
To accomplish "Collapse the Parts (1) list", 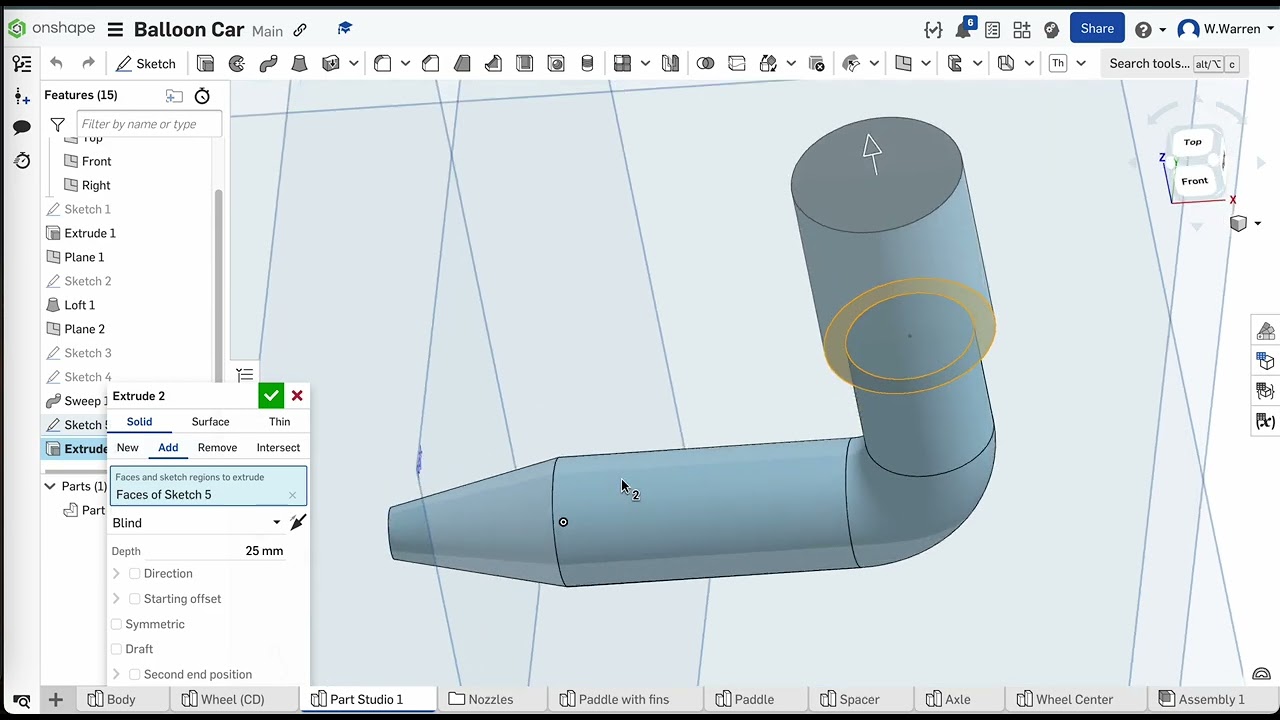I will [49, 486].
